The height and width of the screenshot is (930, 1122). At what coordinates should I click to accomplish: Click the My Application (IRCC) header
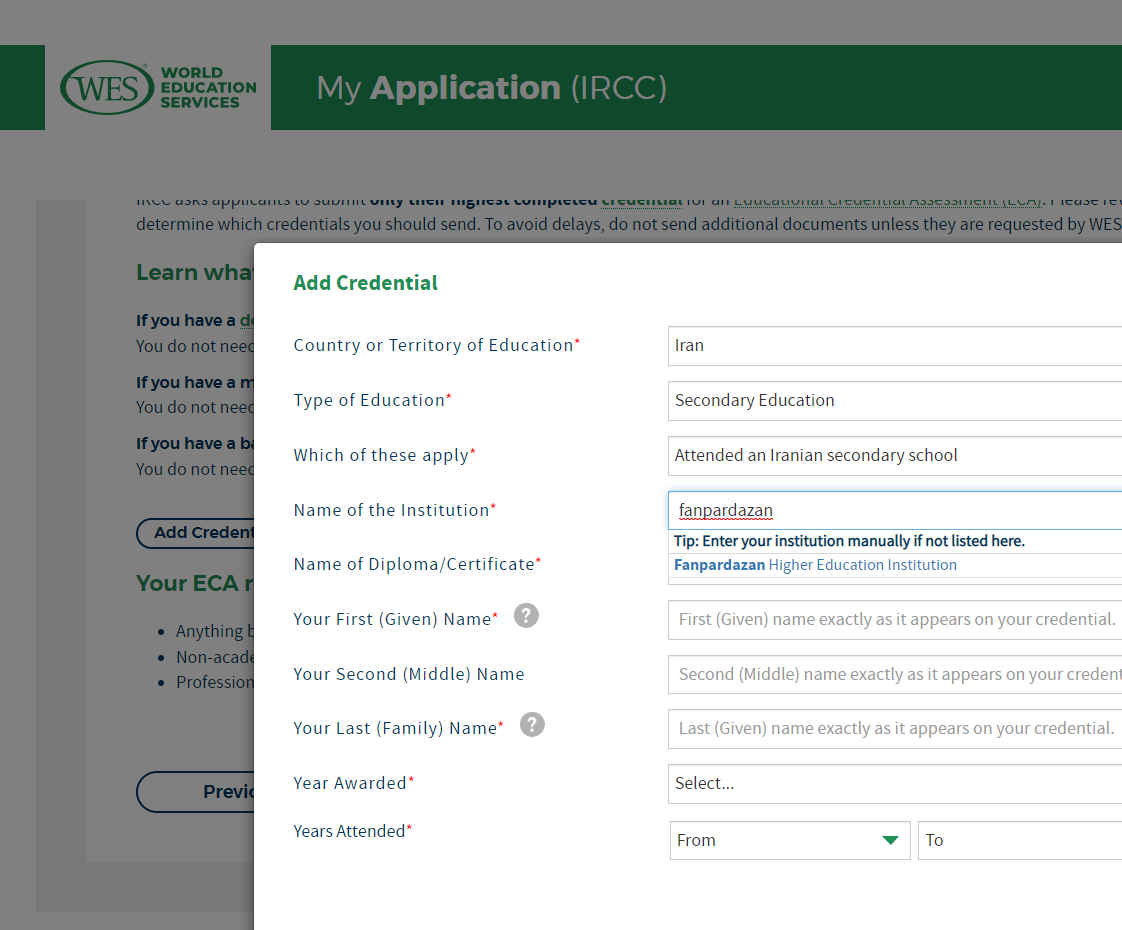coord(492,88)
